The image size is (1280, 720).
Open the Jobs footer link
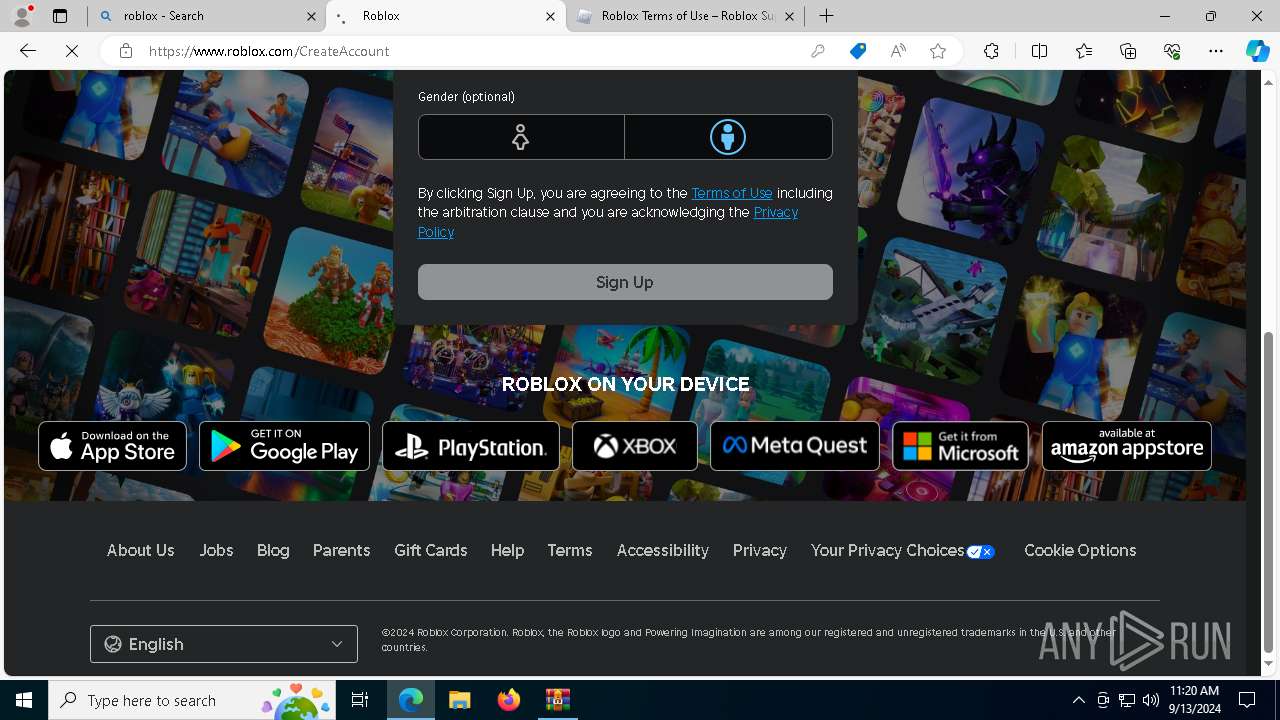(216, 551)
